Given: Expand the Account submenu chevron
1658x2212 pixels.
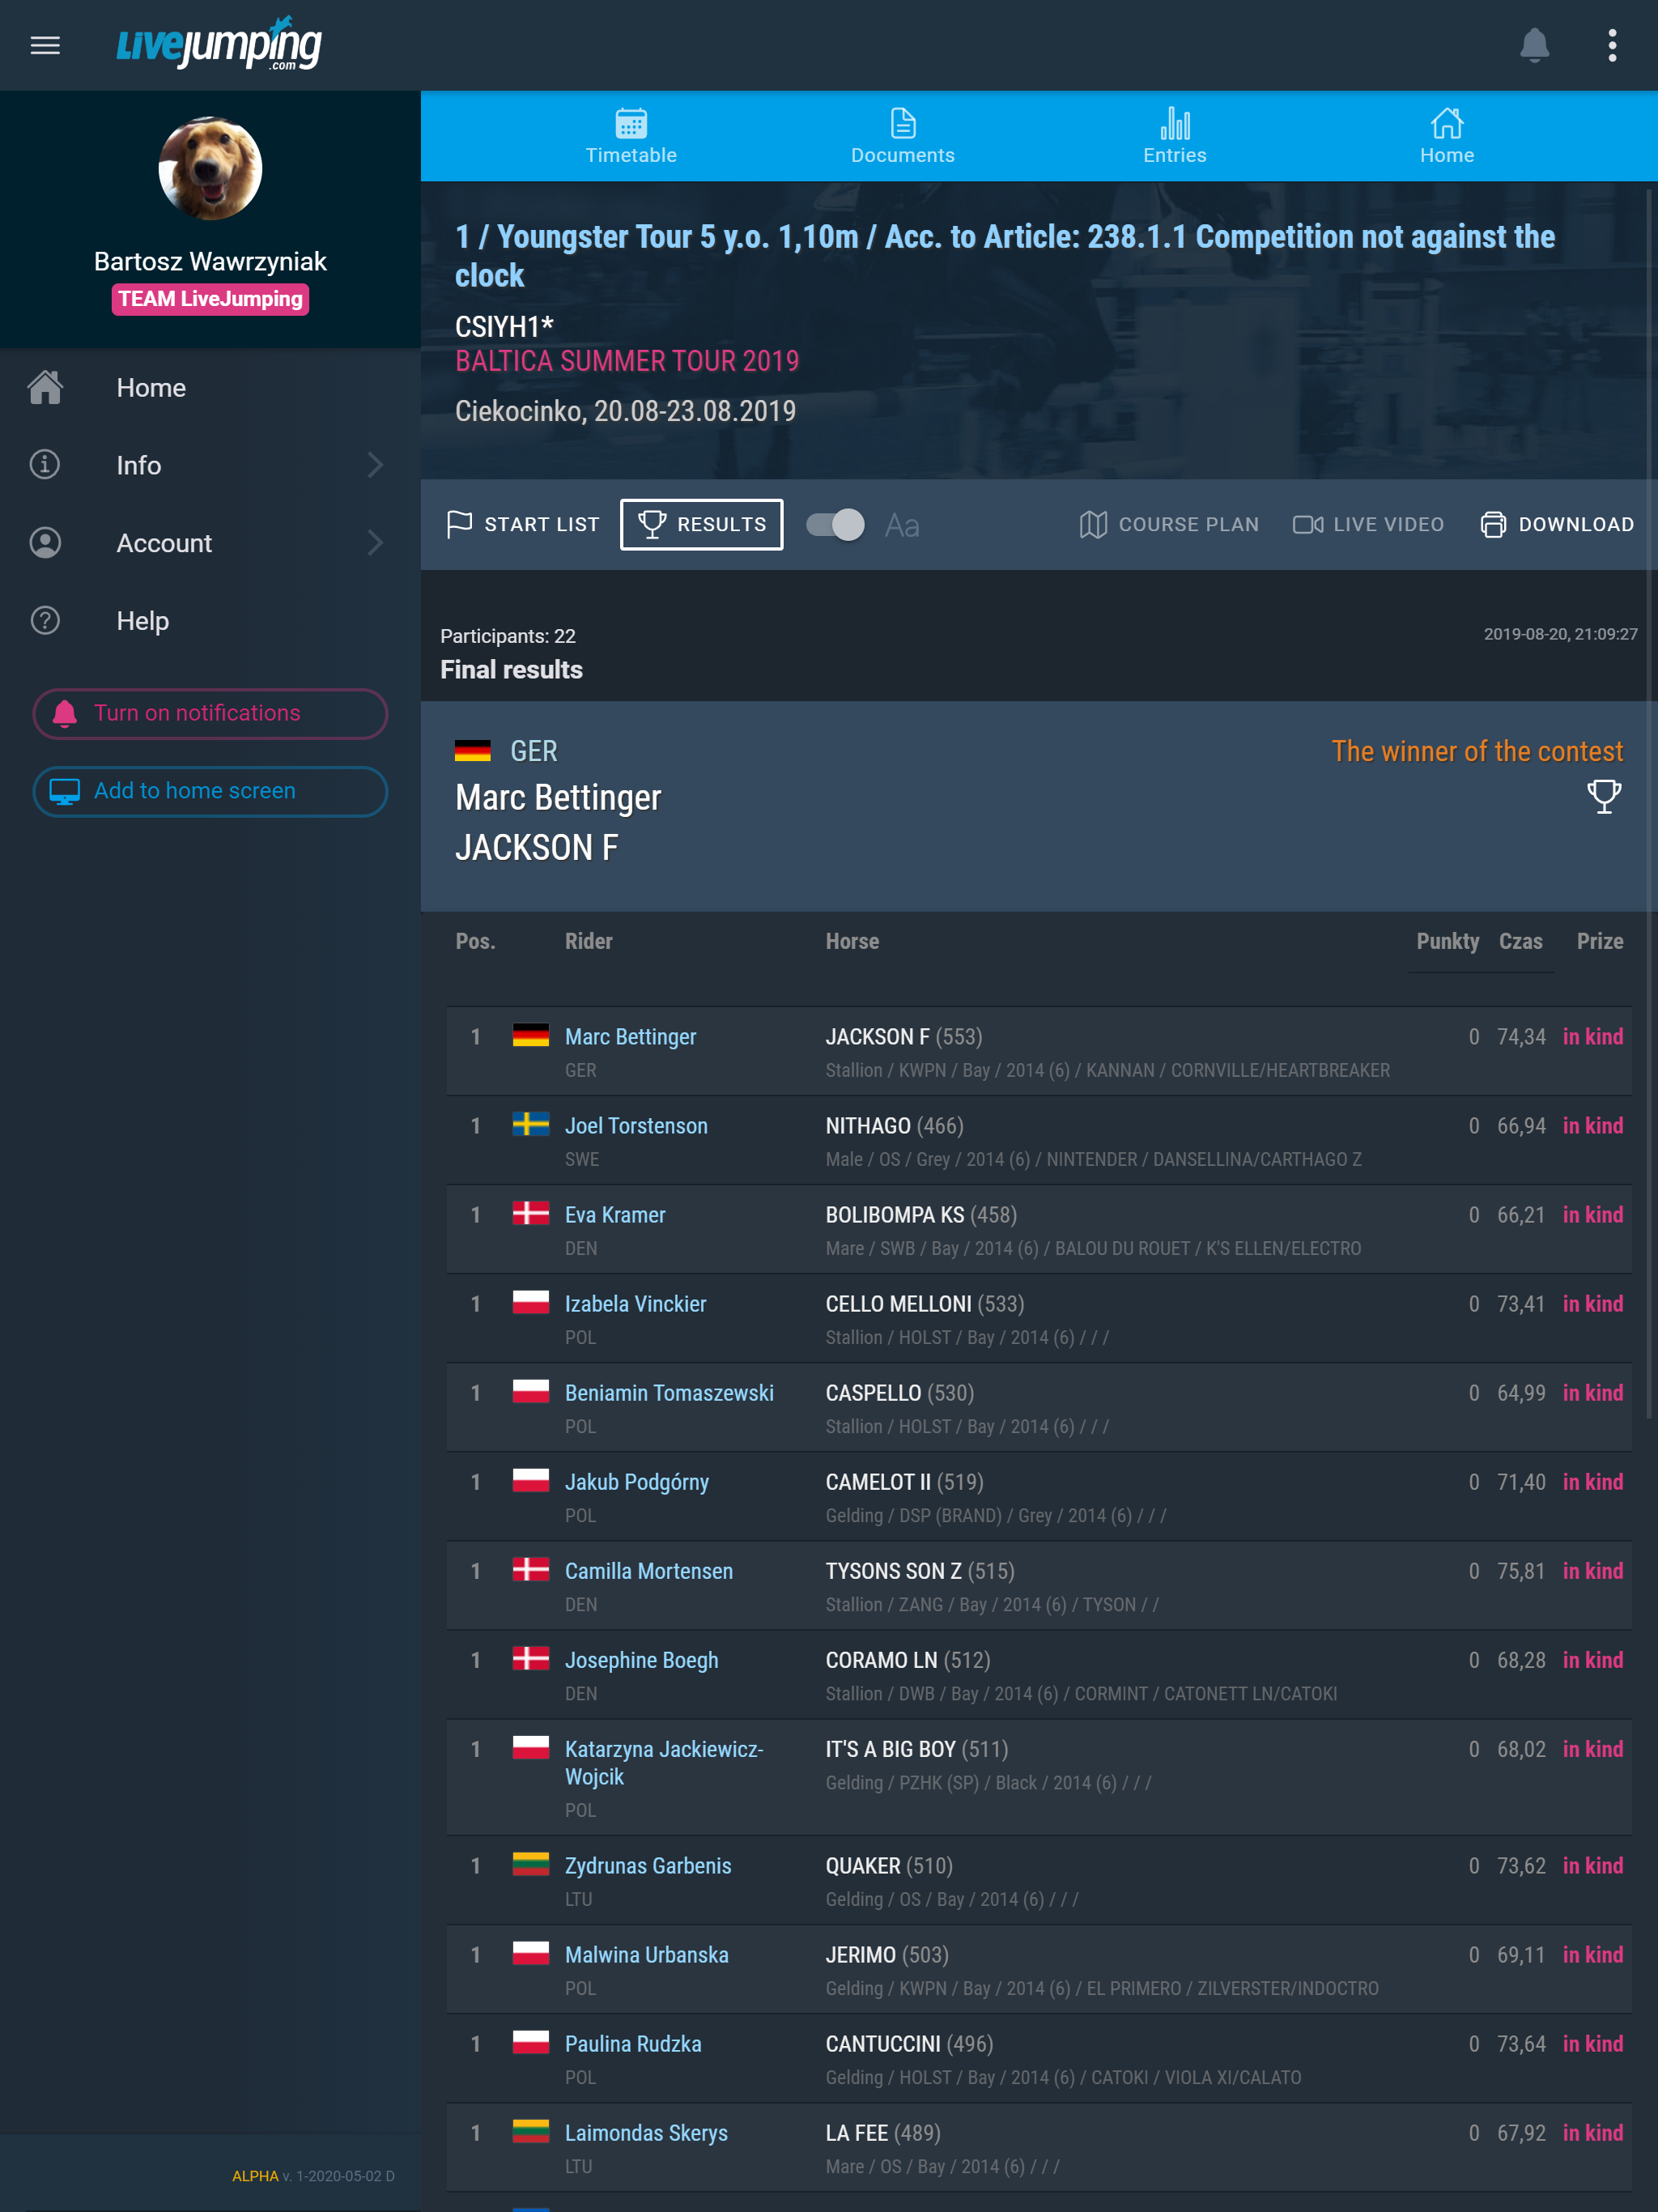Looking at the screenshot, I should click(x=375, y=543).
